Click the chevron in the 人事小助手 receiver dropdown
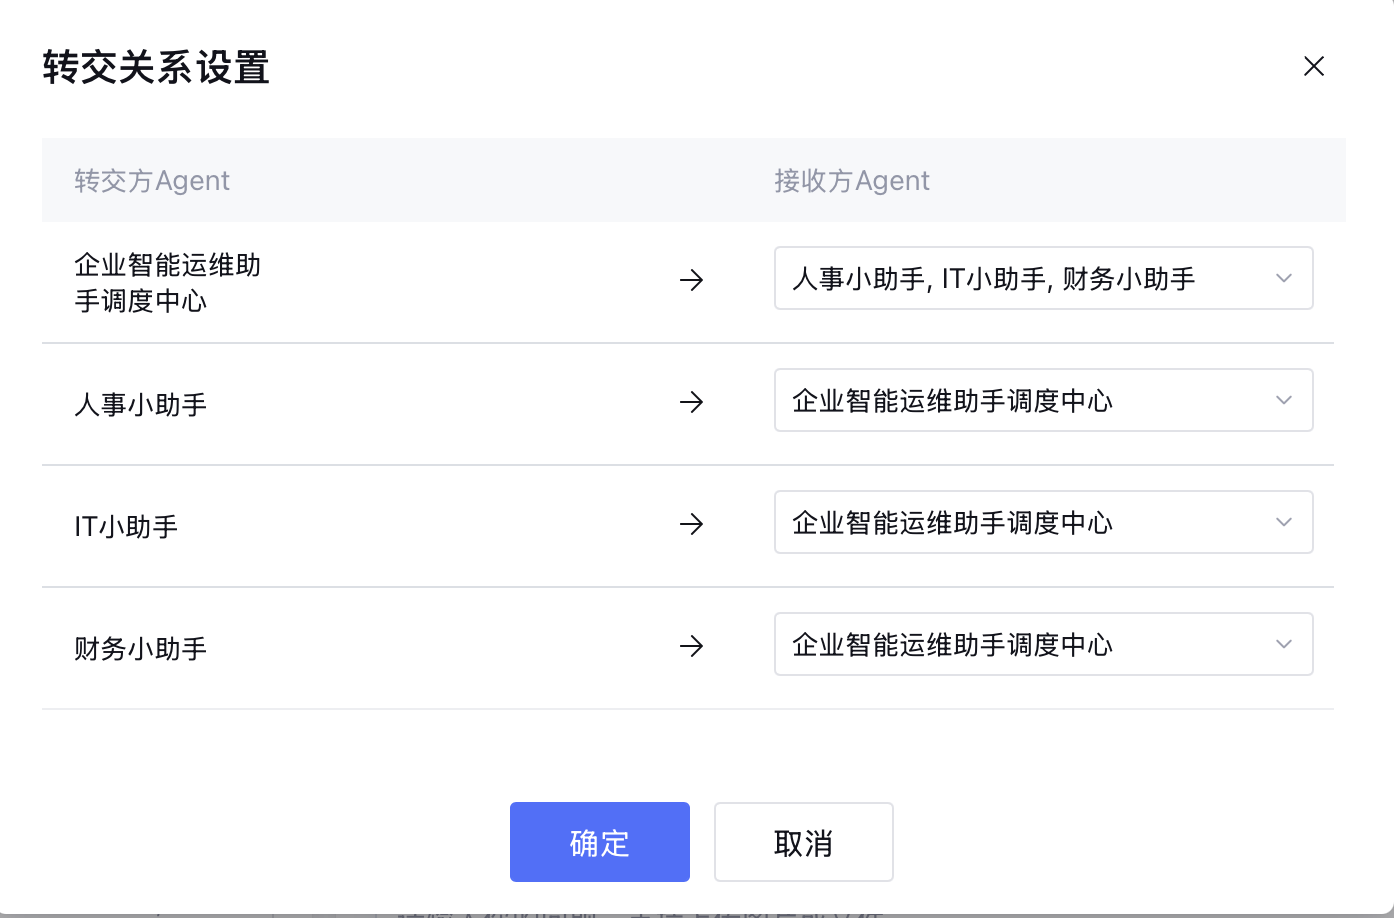This screenshot has width=1394, height=918. [1283, 400]
